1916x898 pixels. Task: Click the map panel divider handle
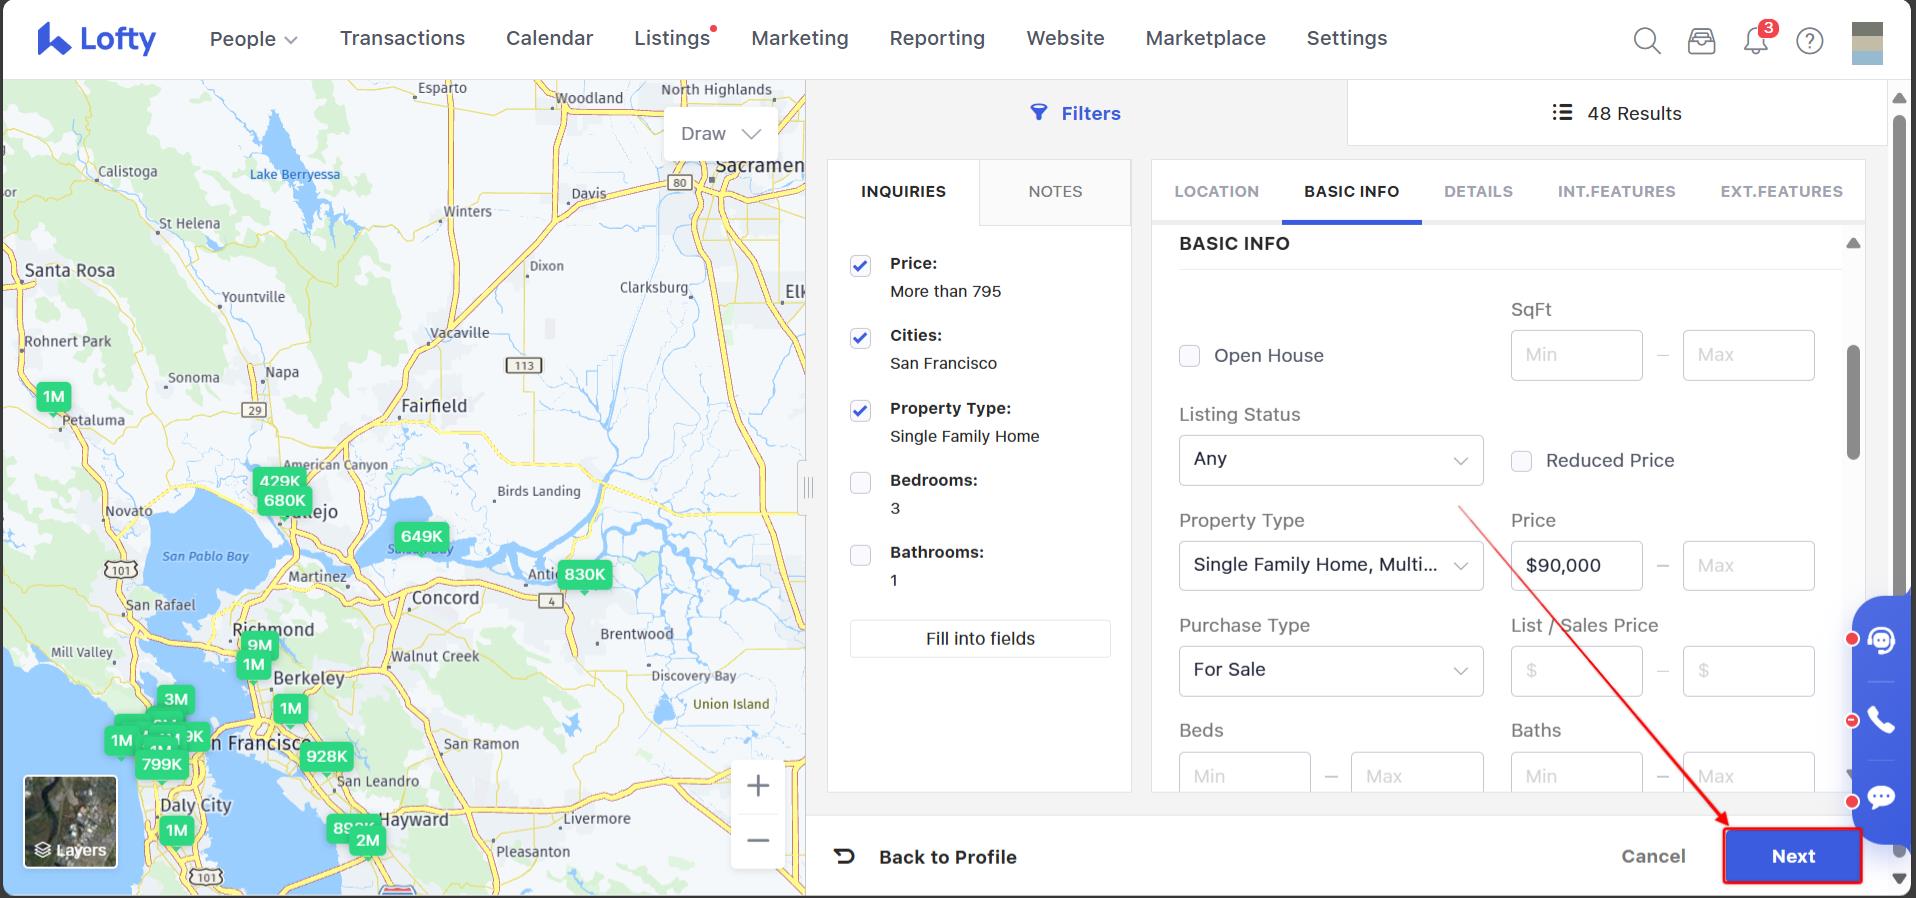pos(808,488)
